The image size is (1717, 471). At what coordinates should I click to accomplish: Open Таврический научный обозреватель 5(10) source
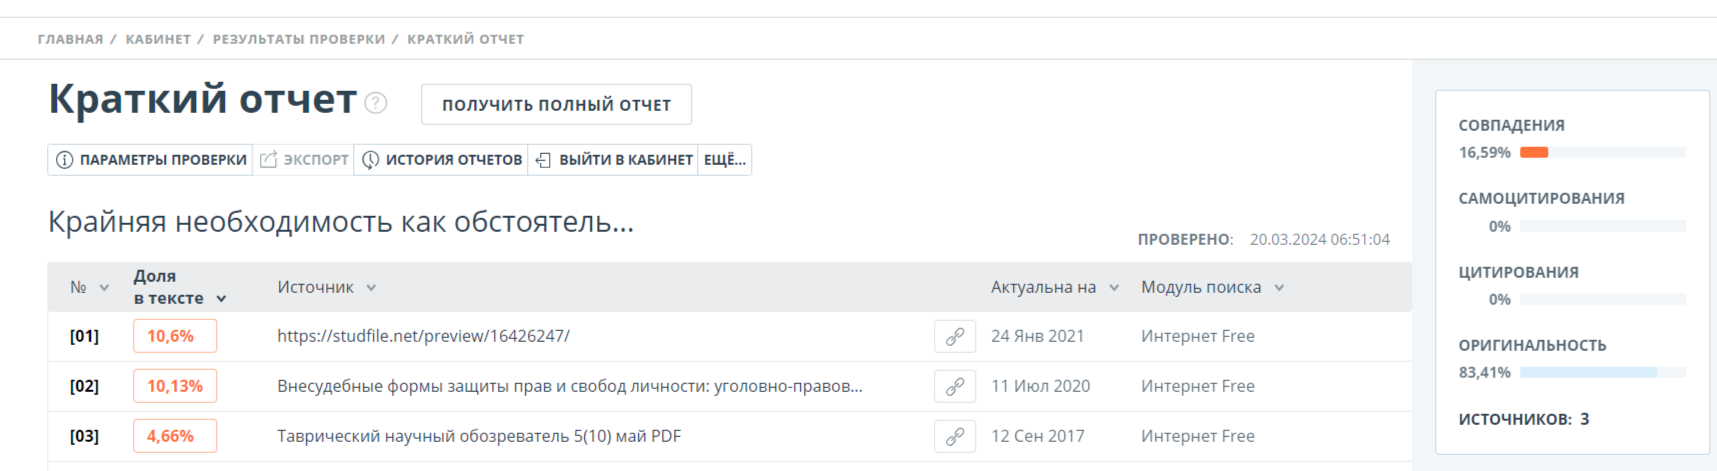[479, 436]
